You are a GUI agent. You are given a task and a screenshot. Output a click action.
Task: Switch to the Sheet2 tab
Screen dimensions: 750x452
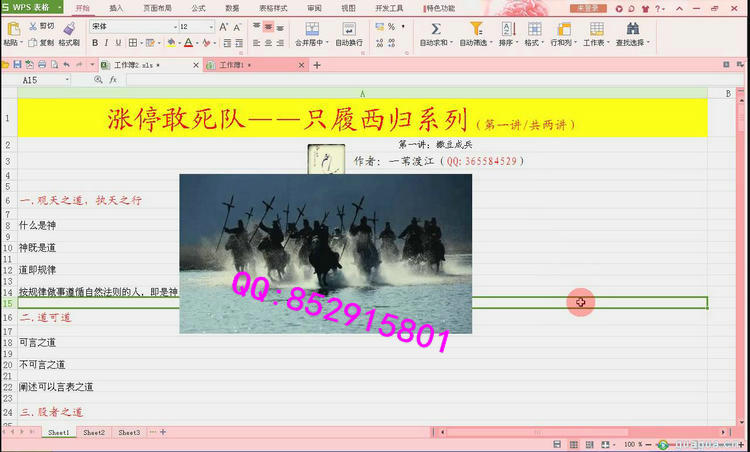94,433
